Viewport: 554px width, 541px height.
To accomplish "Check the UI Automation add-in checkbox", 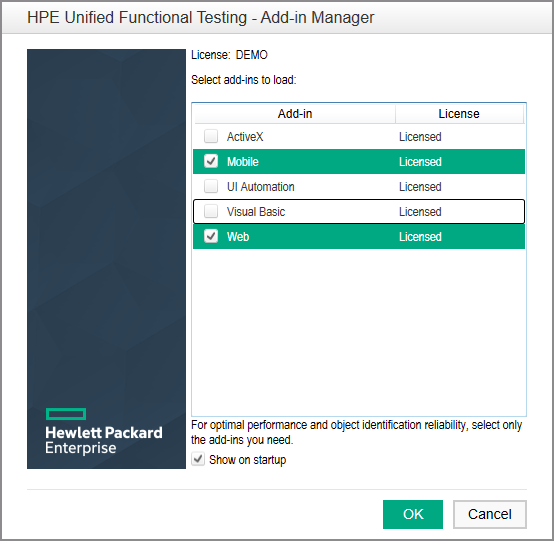I will 211,186.
